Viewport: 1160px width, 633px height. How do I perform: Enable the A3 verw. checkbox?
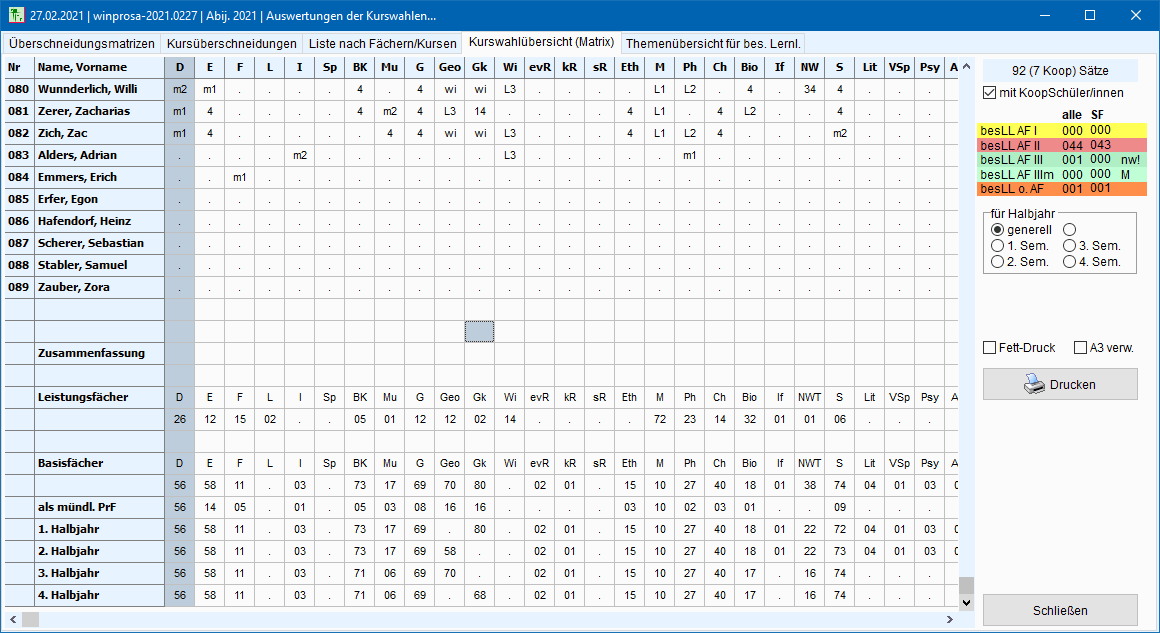click(x=1080, y=348)
